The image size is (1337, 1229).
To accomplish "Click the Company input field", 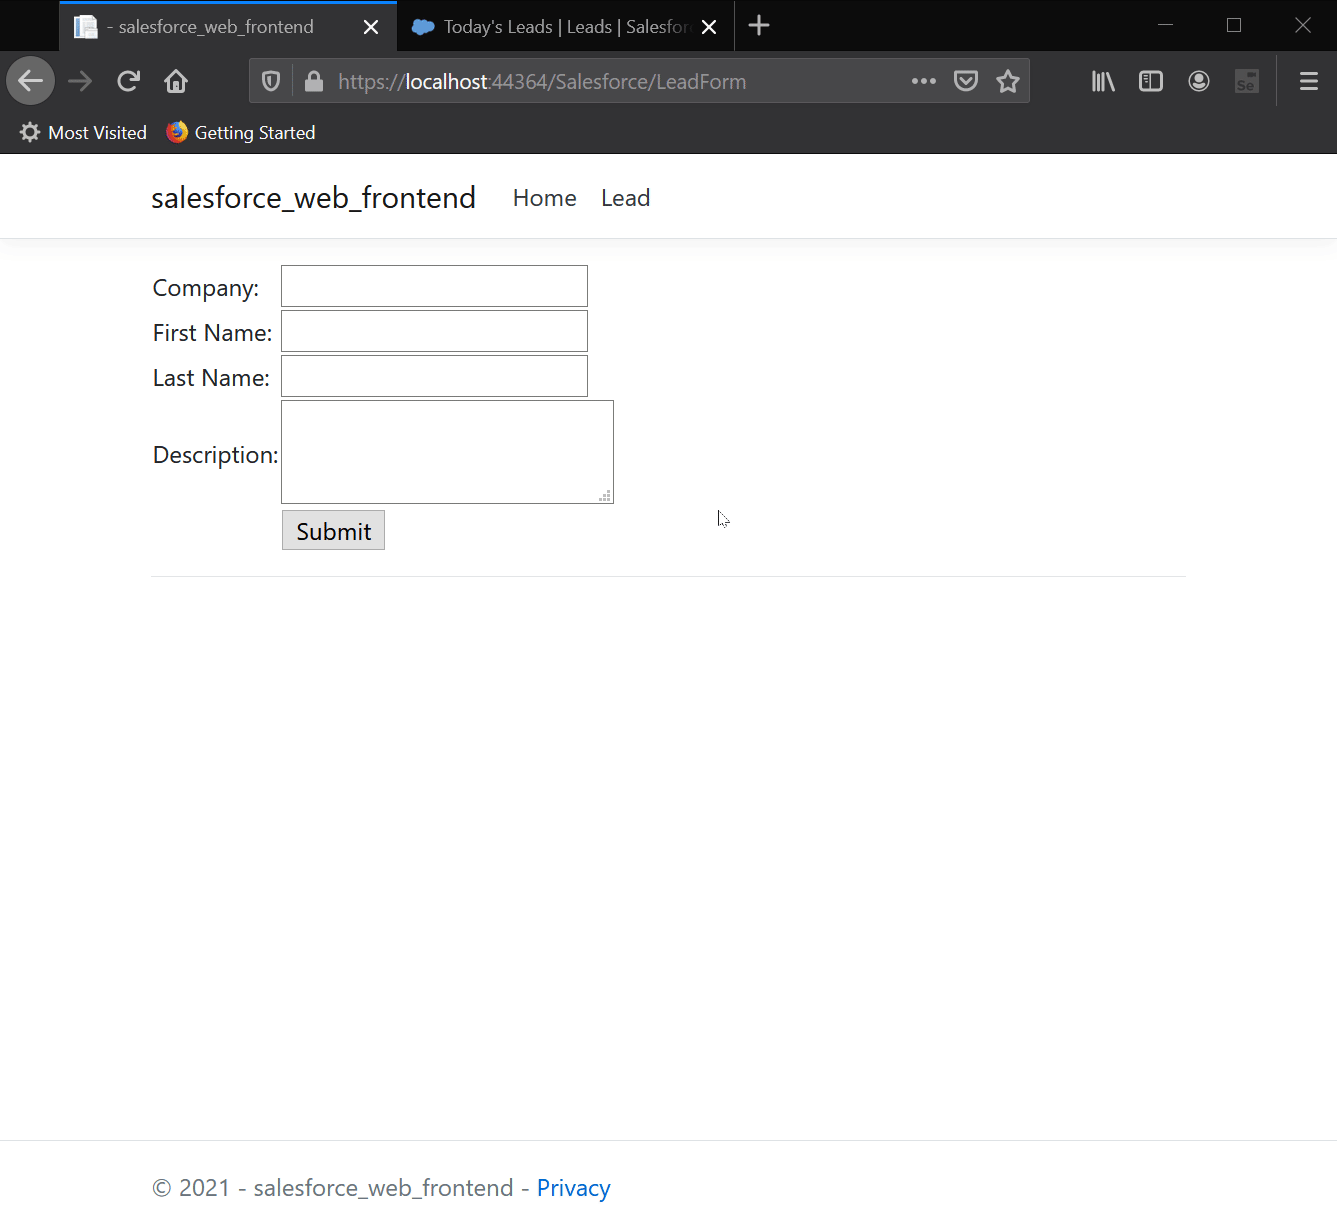I will 433,286.
